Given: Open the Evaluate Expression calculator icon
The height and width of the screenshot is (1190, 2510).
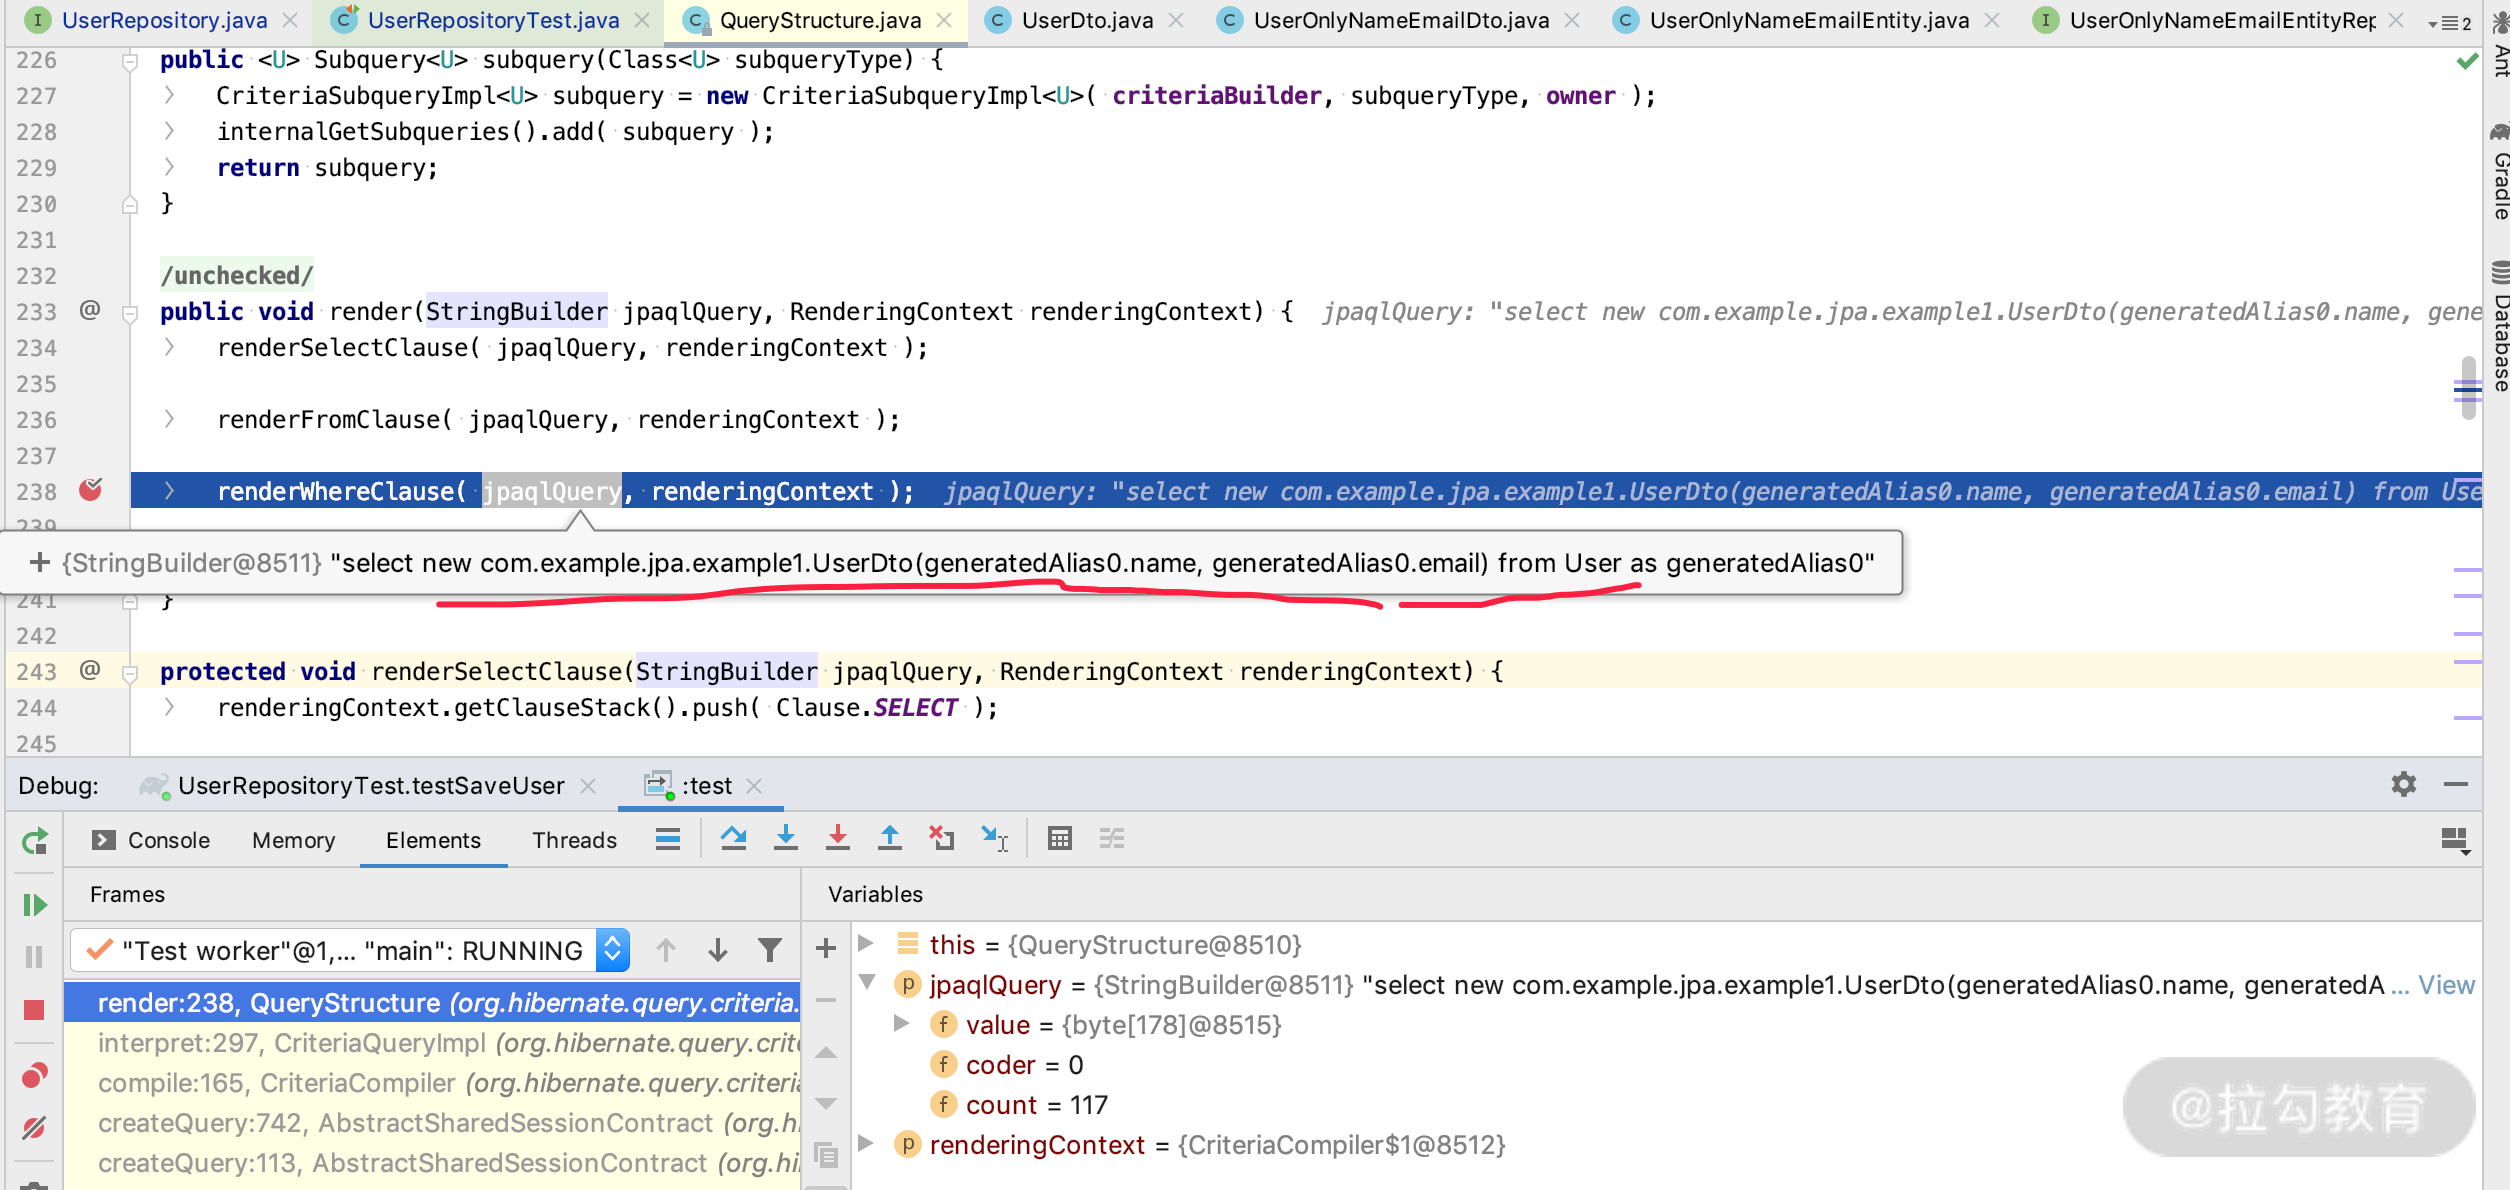Looking at the screenshot, I should [1059, 839].
